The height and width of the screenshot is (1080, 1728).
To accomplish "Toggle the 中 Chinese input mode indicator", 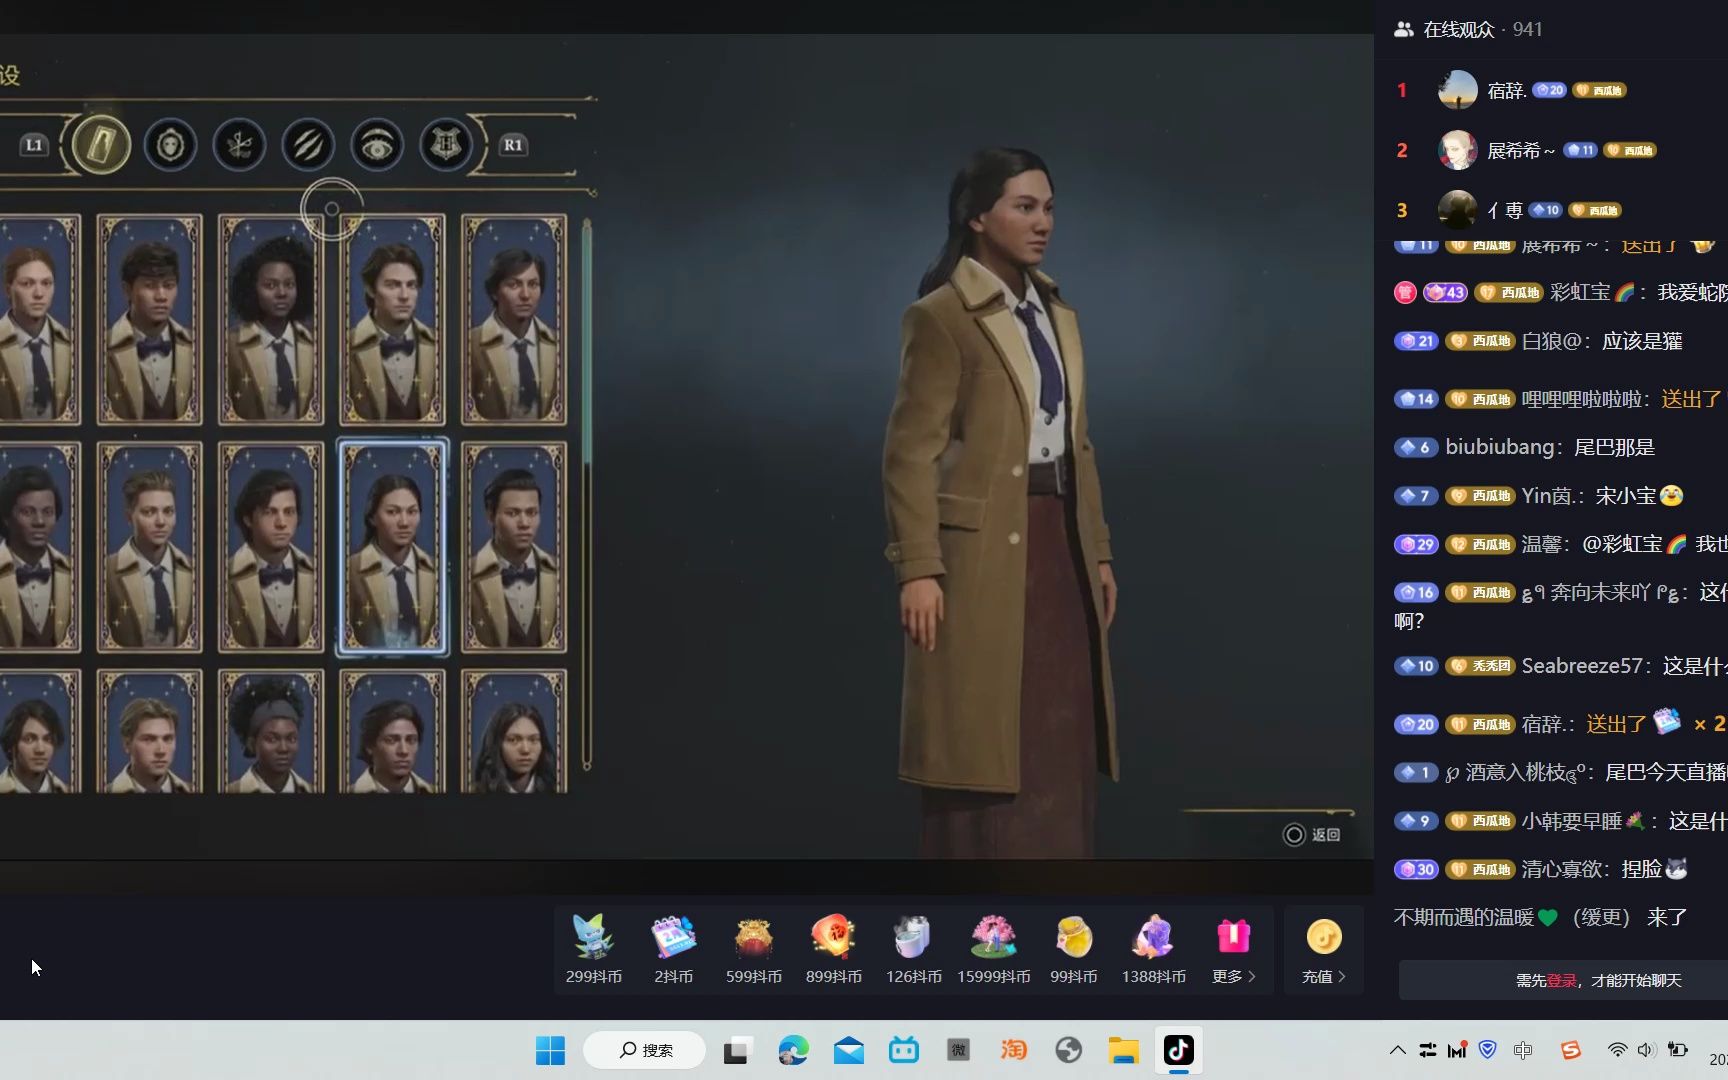I will 1523,1050.
